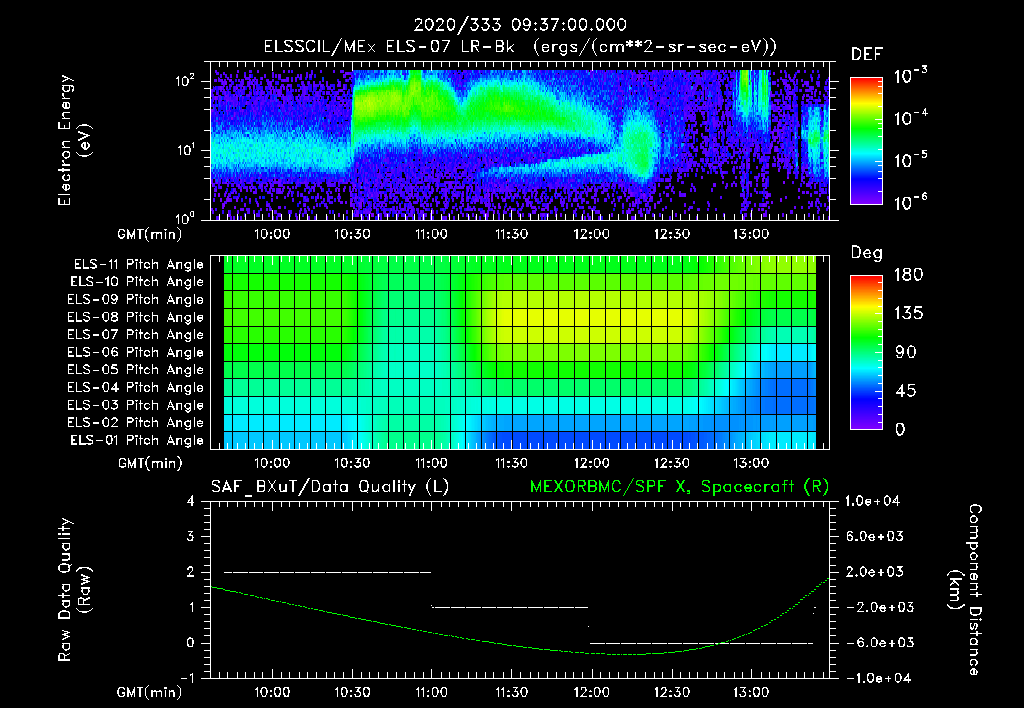
Task: Click GMT(min) label under the data quality panel
Action: (x=150, y=692)
